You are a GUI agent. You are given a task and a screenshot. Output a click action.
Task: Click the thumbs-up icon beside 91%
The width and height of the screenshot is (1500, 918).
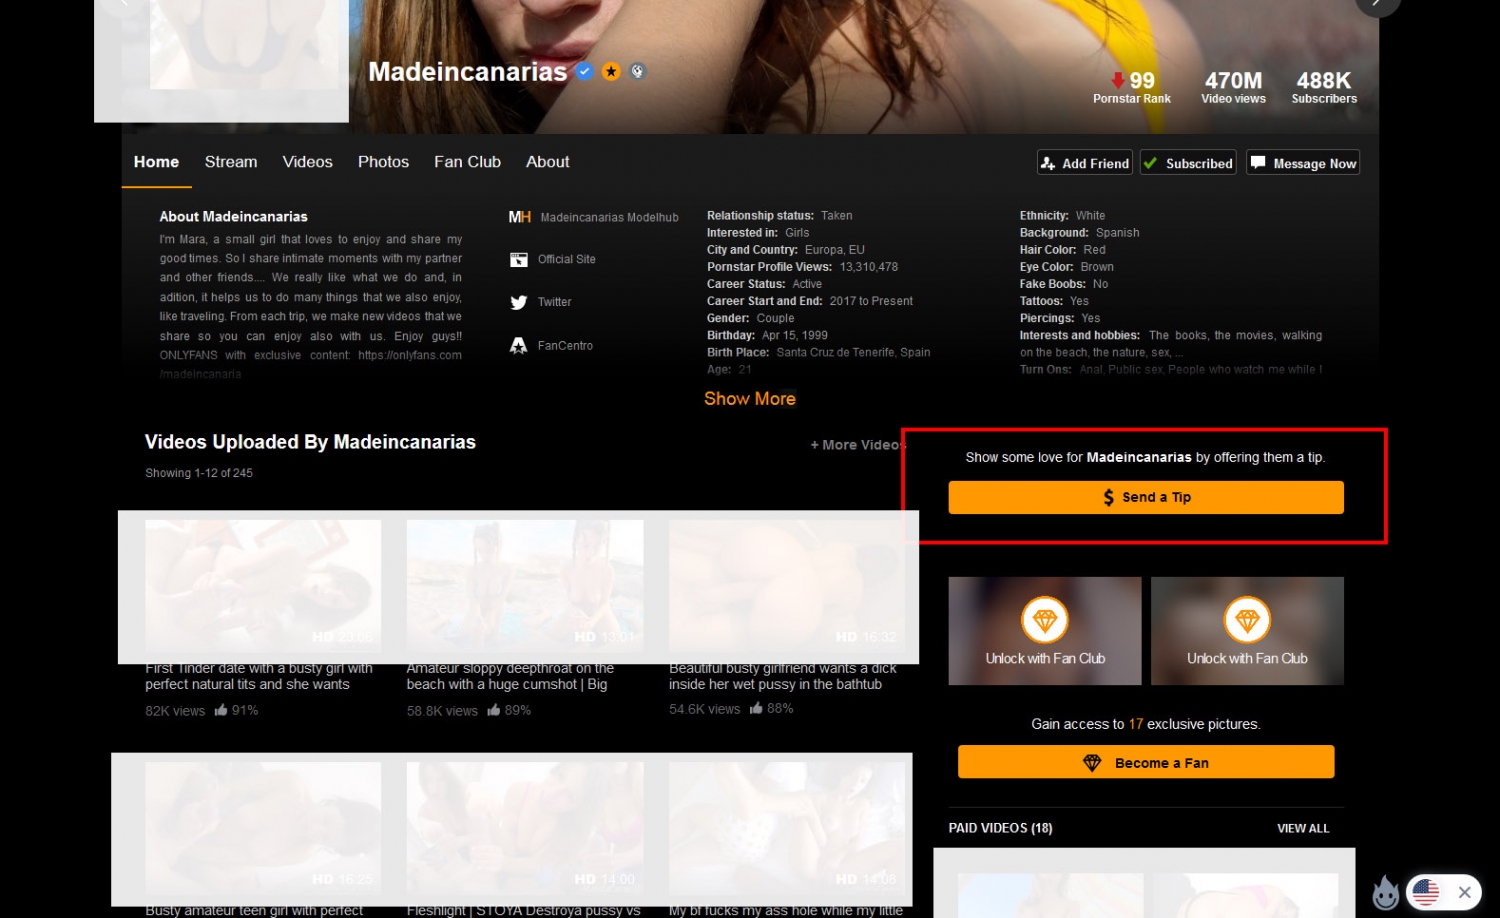[221, 710]
